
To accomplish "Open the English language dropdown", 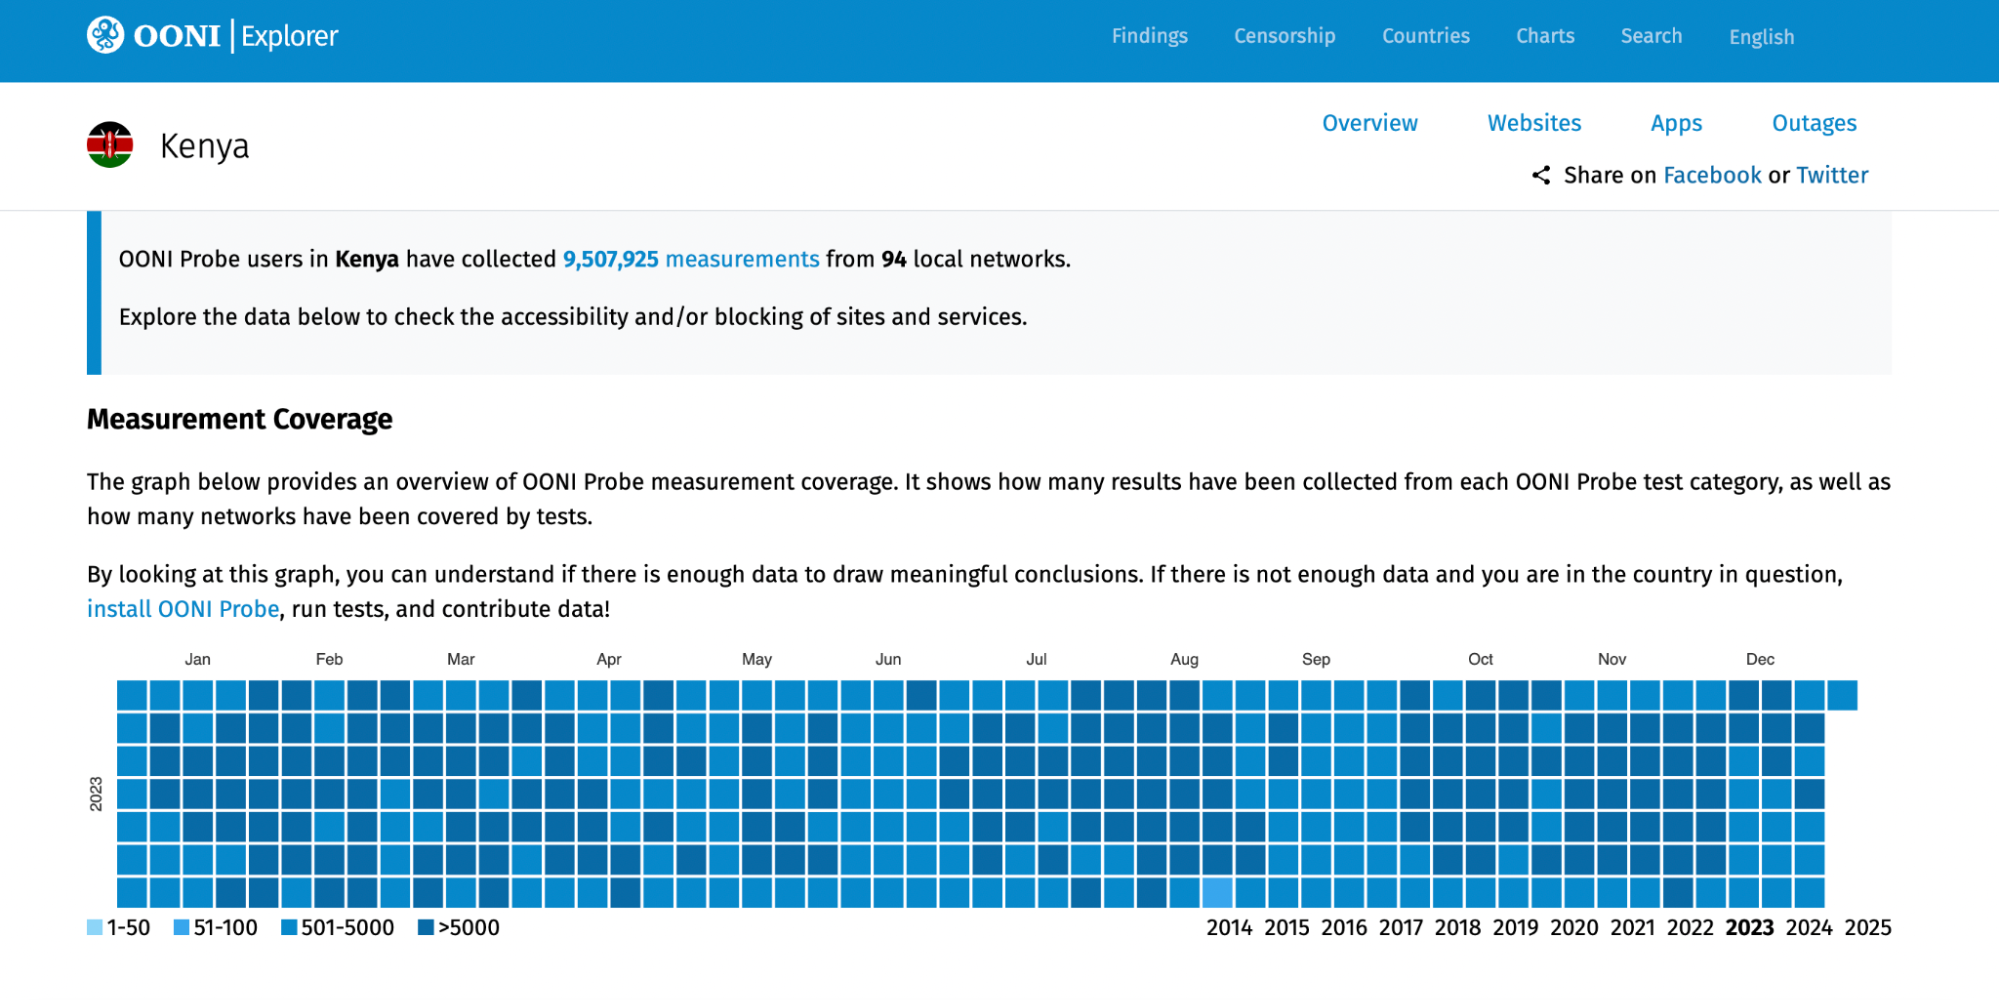I will 1761,37.
